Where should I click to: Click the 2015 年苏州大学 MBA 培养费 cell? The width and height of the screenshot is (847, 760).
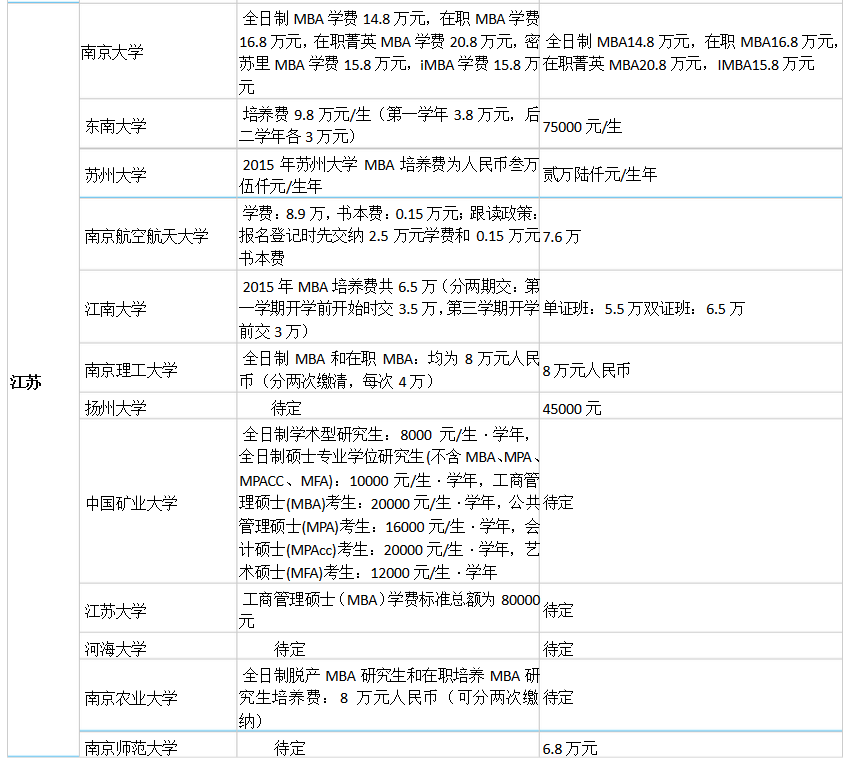tap(388, 173)
